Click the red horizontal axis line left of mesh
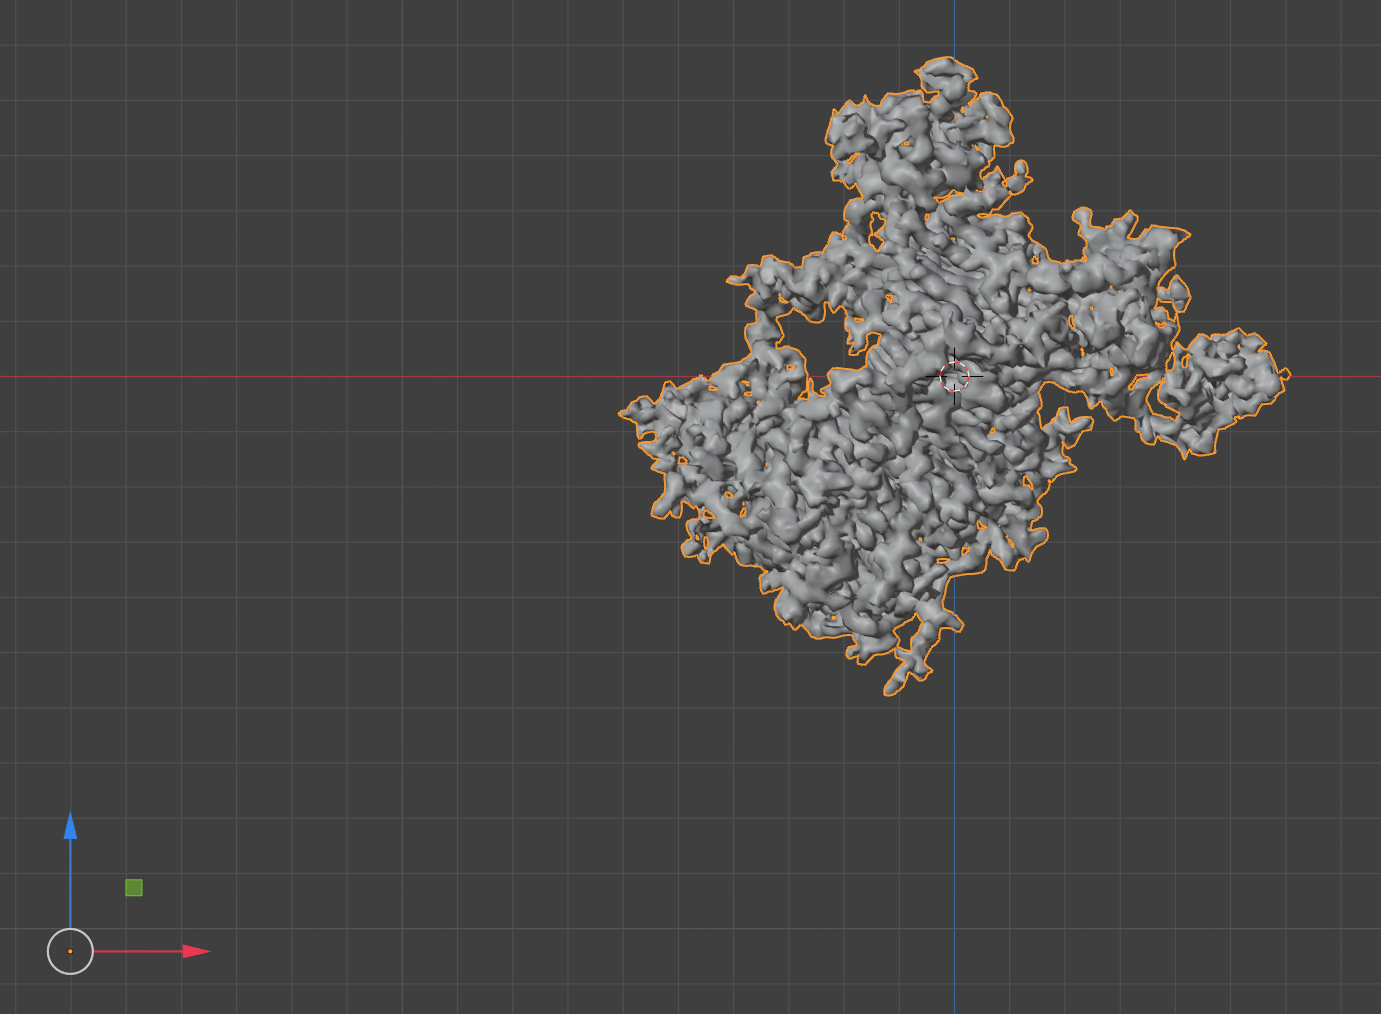1381x1014 pixels. pyautogui.click(x=300, y=377)
